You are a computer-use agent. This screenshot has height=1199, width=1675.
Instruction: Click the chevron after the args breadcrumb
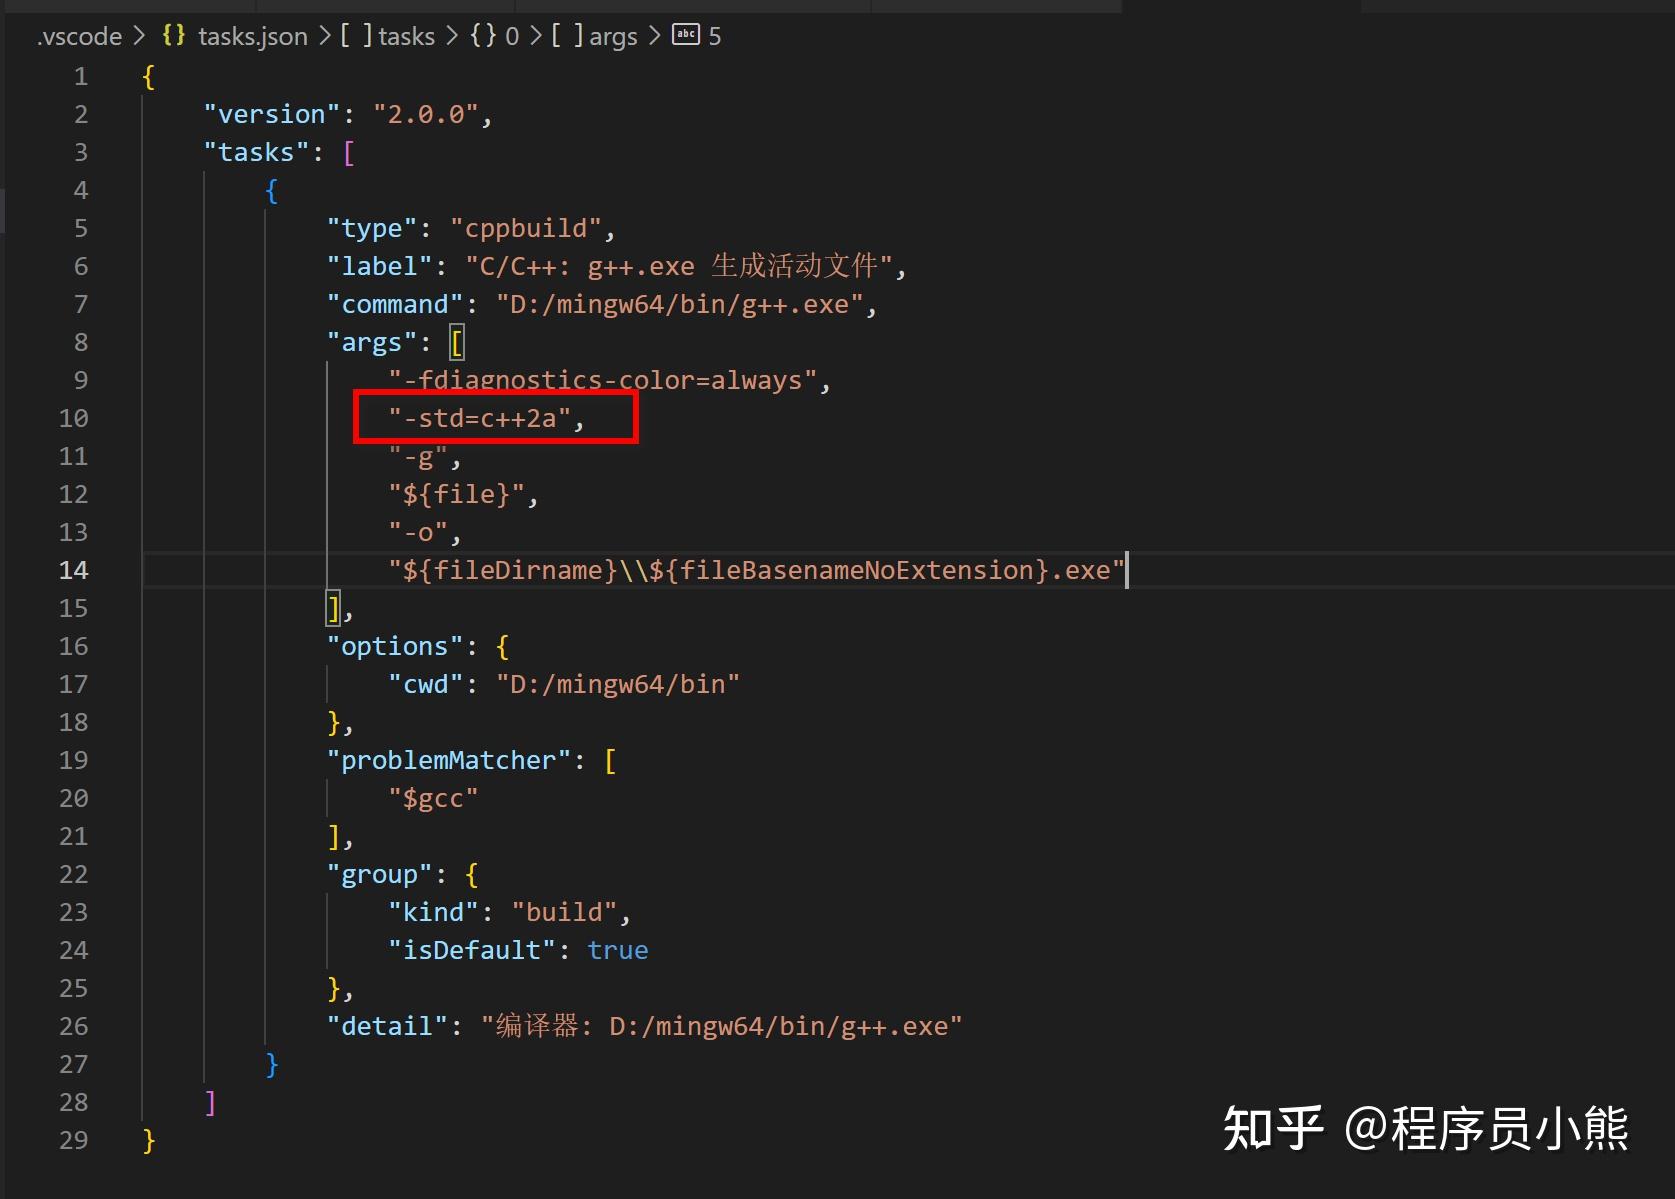(654, 36)
